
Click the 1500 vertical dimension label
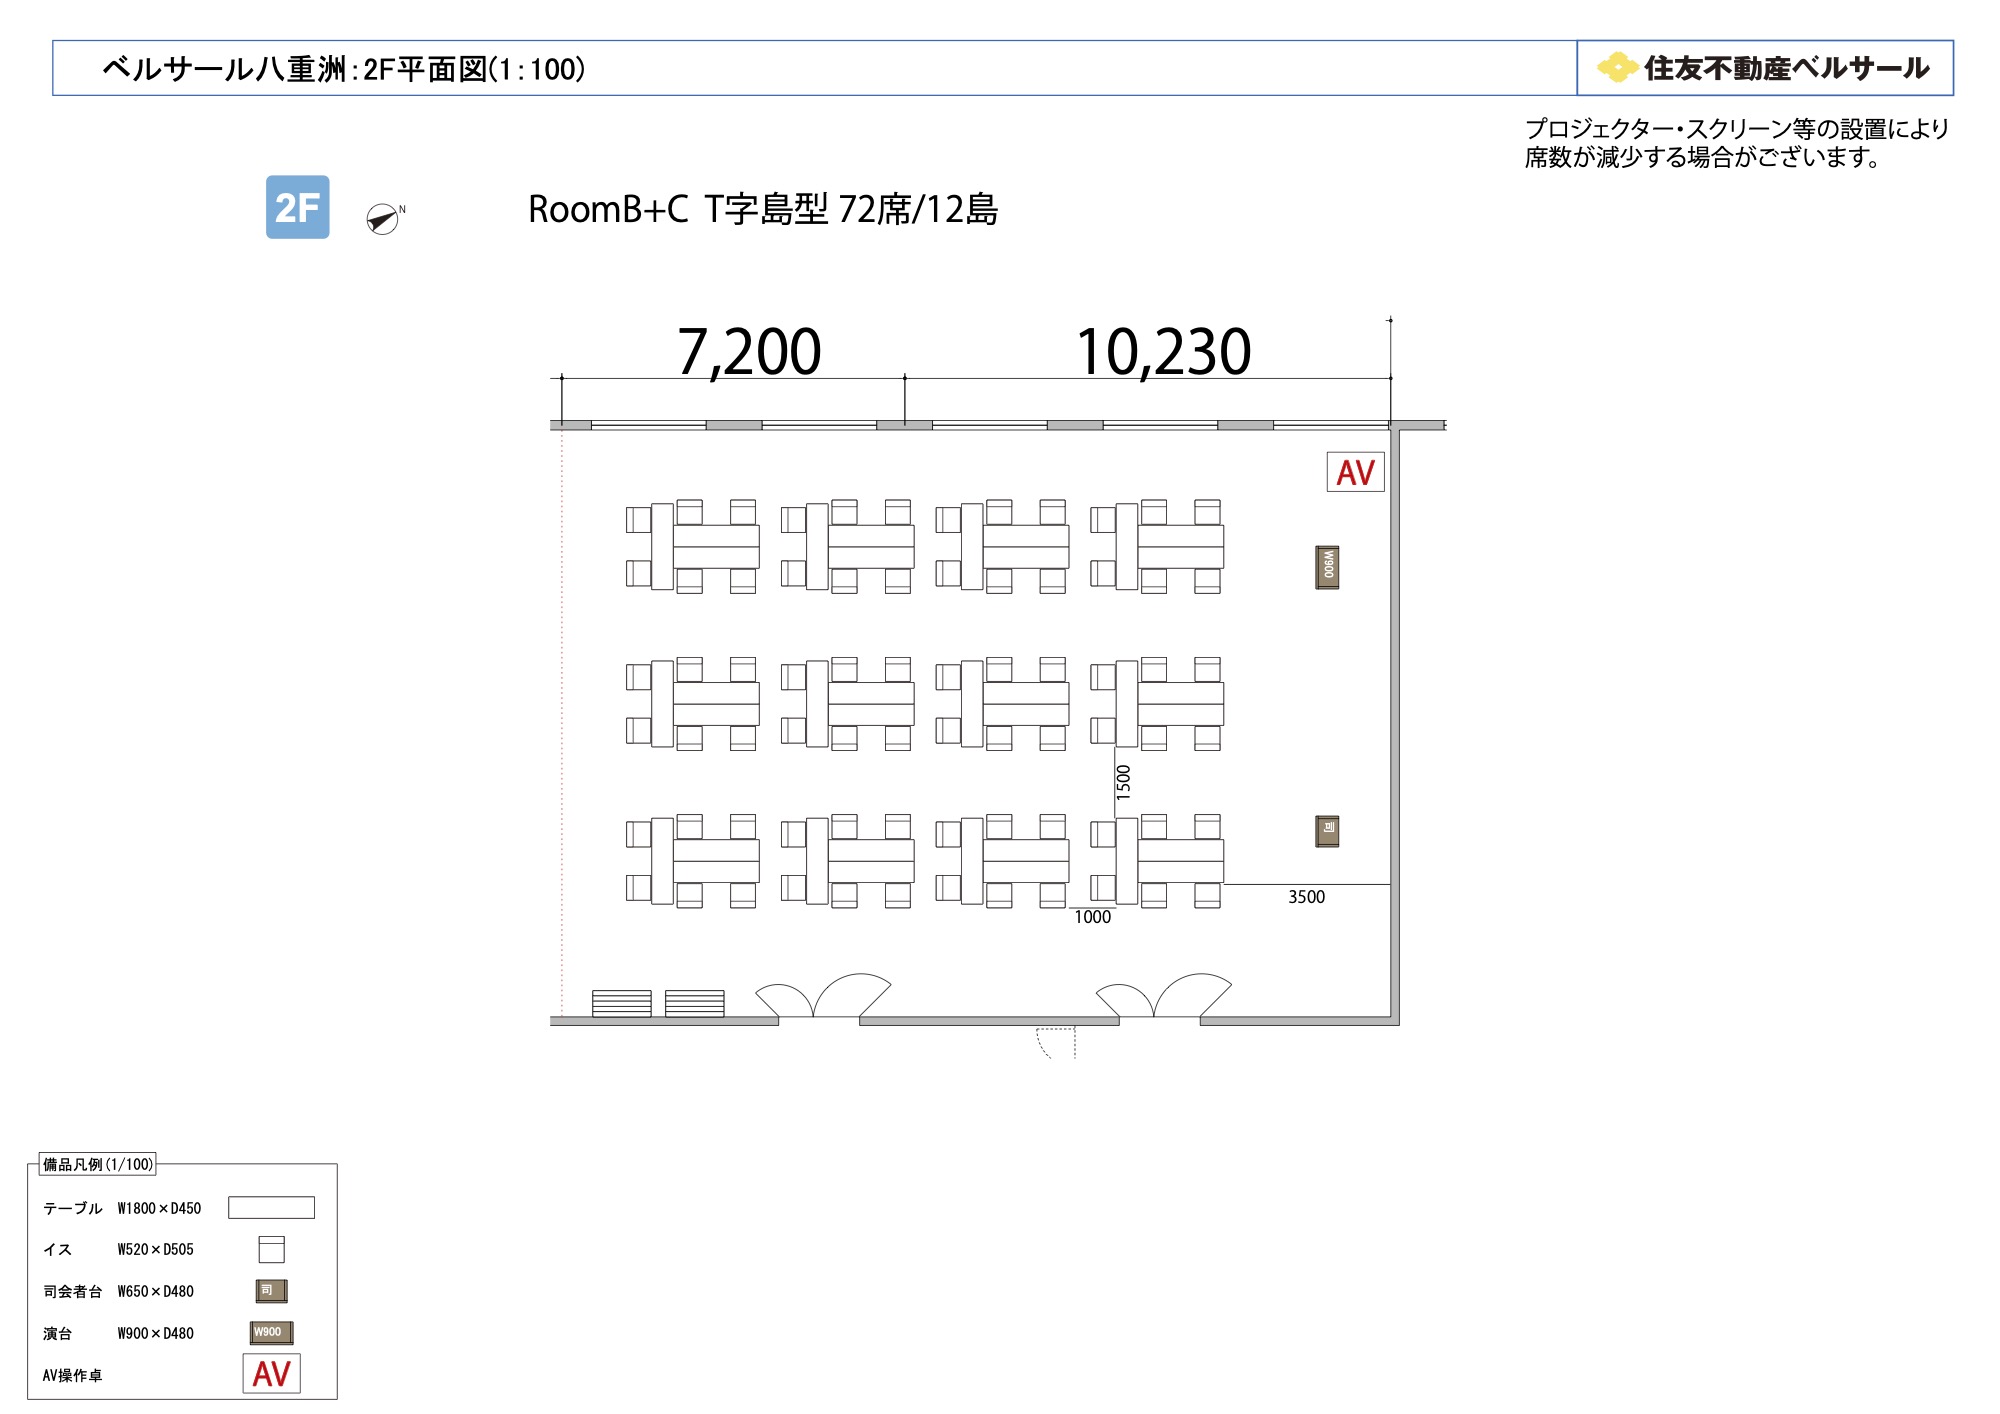point(1124,781)
